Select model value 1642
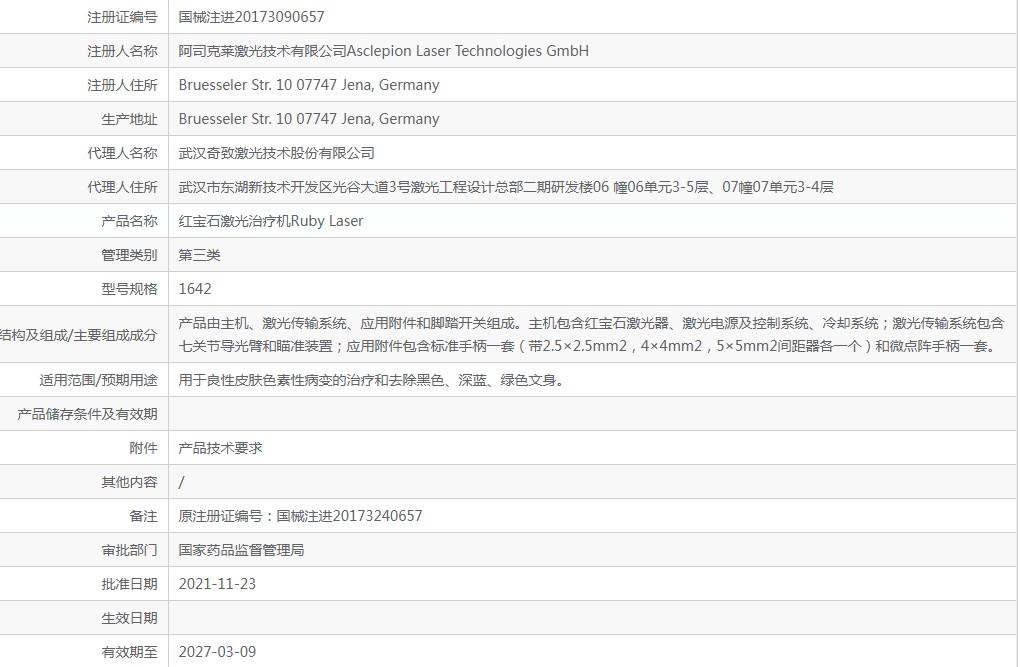The width and height of the screenshot is (1020, 667). [195, 289]
